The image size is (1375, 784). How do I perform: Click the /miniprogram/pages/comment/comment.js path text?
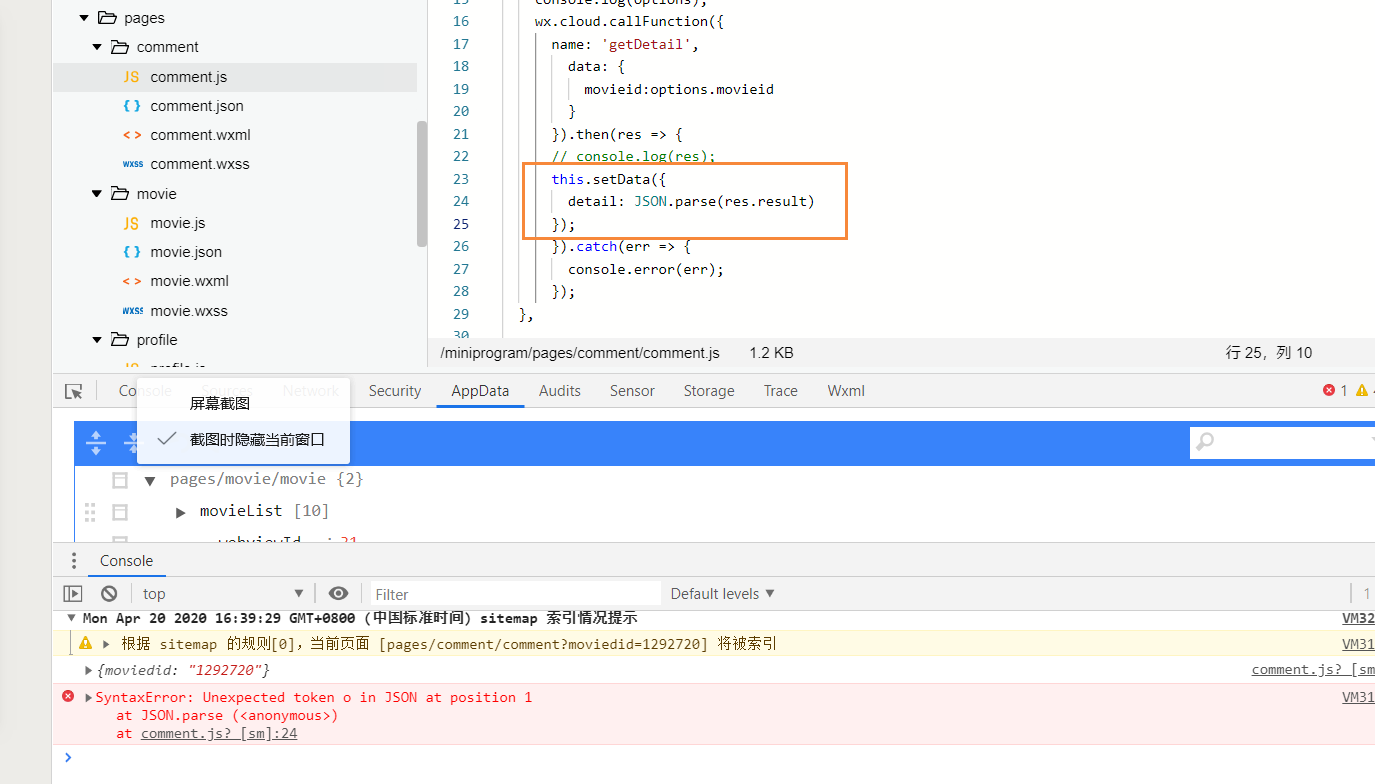(x=579, y=353)
